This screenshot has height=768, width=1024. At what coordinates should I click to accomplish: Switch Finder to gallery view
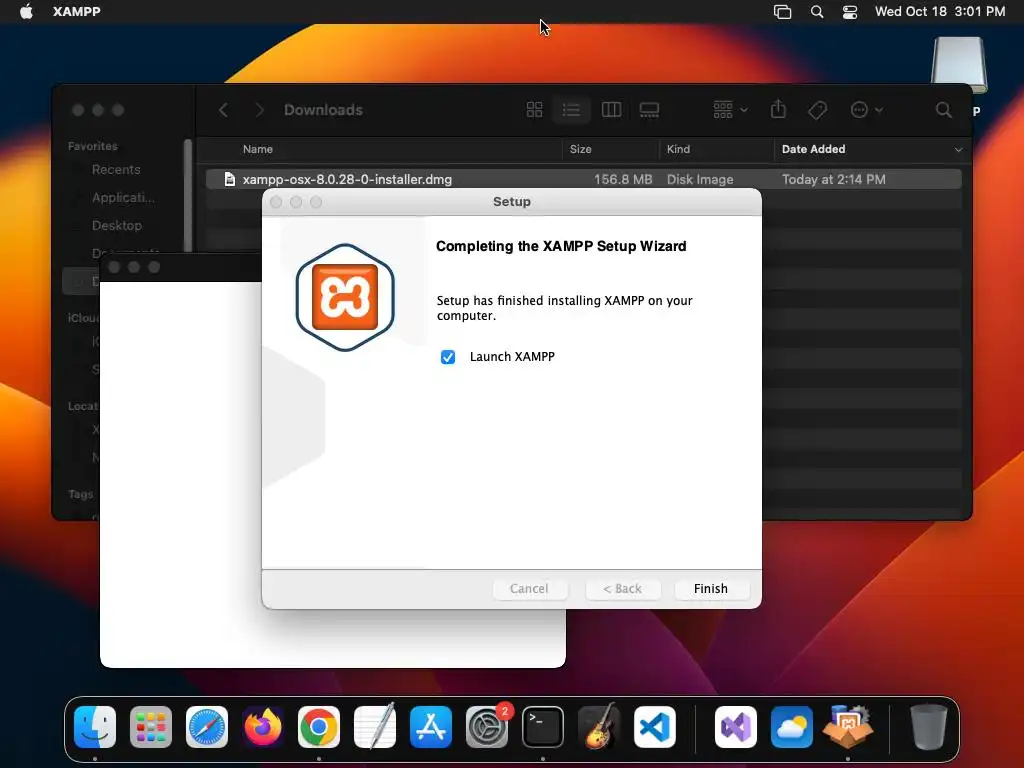[x=649, y=110]
